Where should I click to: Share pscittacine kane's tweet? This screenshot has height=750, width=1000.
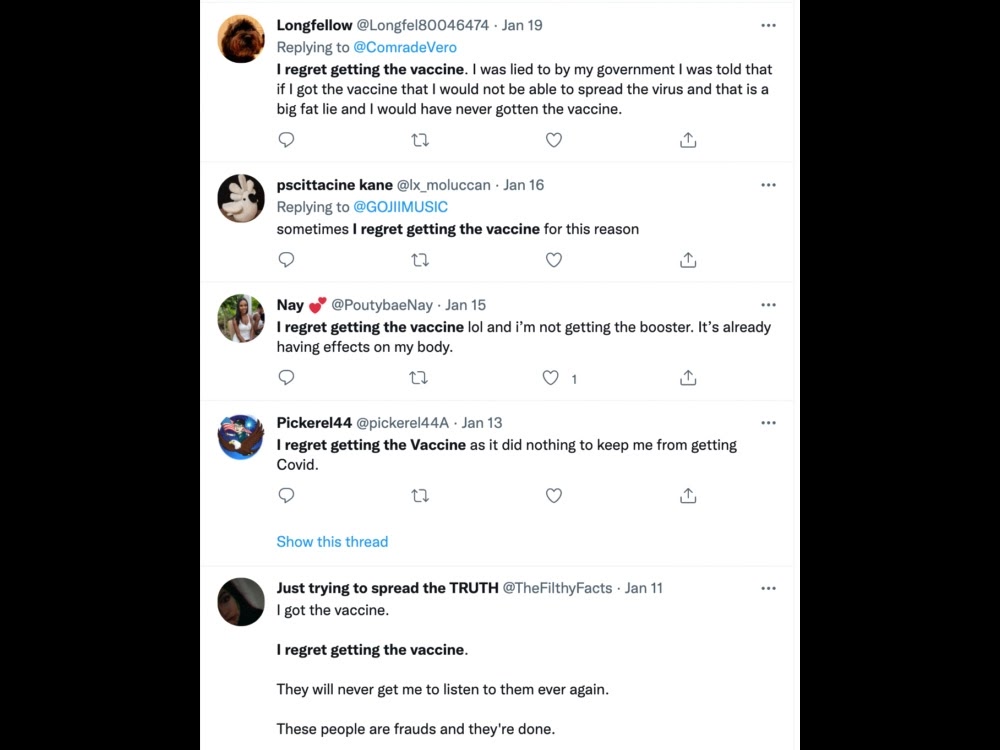tap(688, 260)
